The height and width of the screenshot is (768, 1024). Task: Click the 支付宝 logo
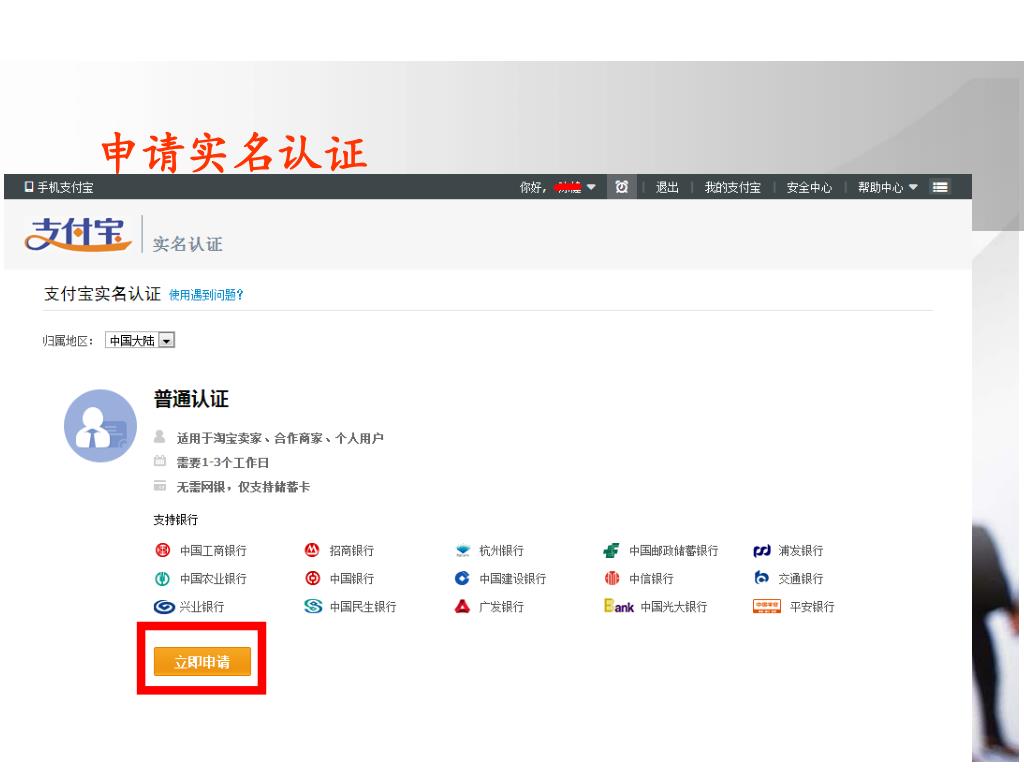[78, 234]
